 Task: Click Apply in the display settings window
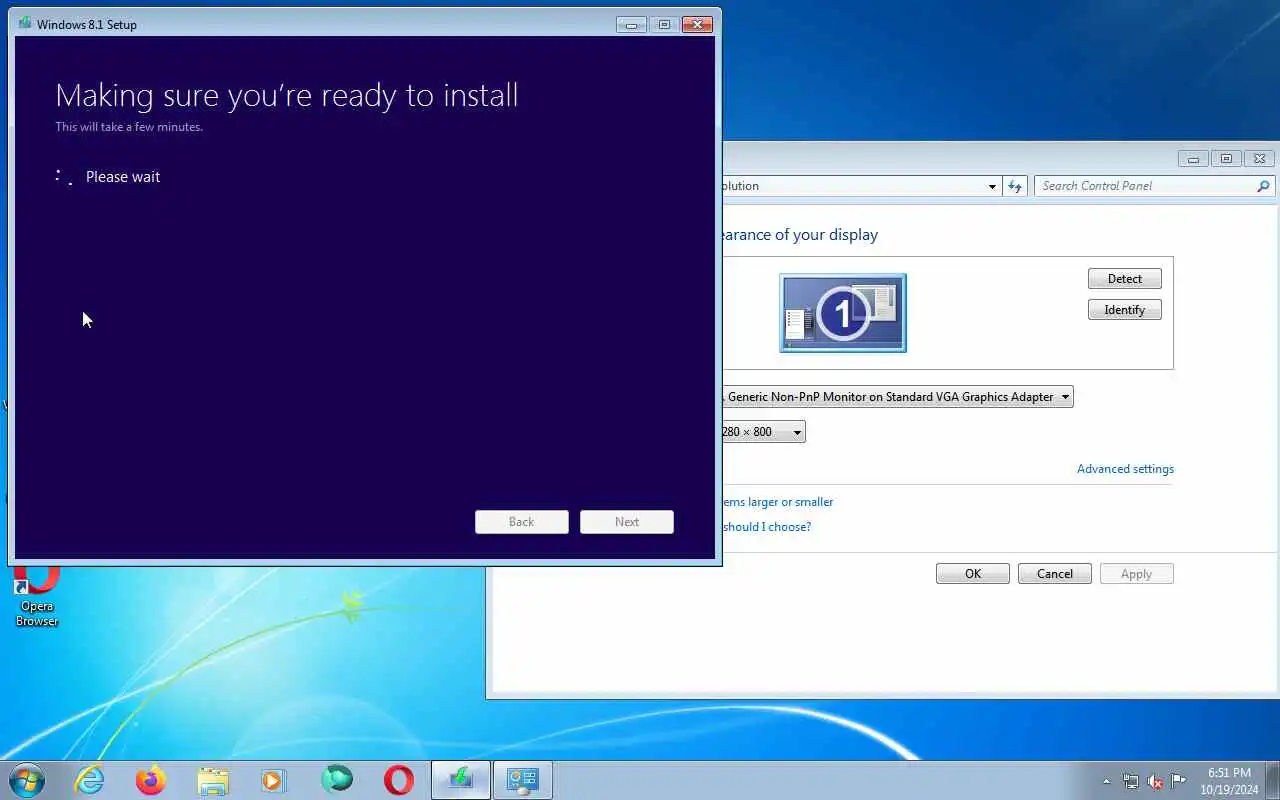[1137, 574]
